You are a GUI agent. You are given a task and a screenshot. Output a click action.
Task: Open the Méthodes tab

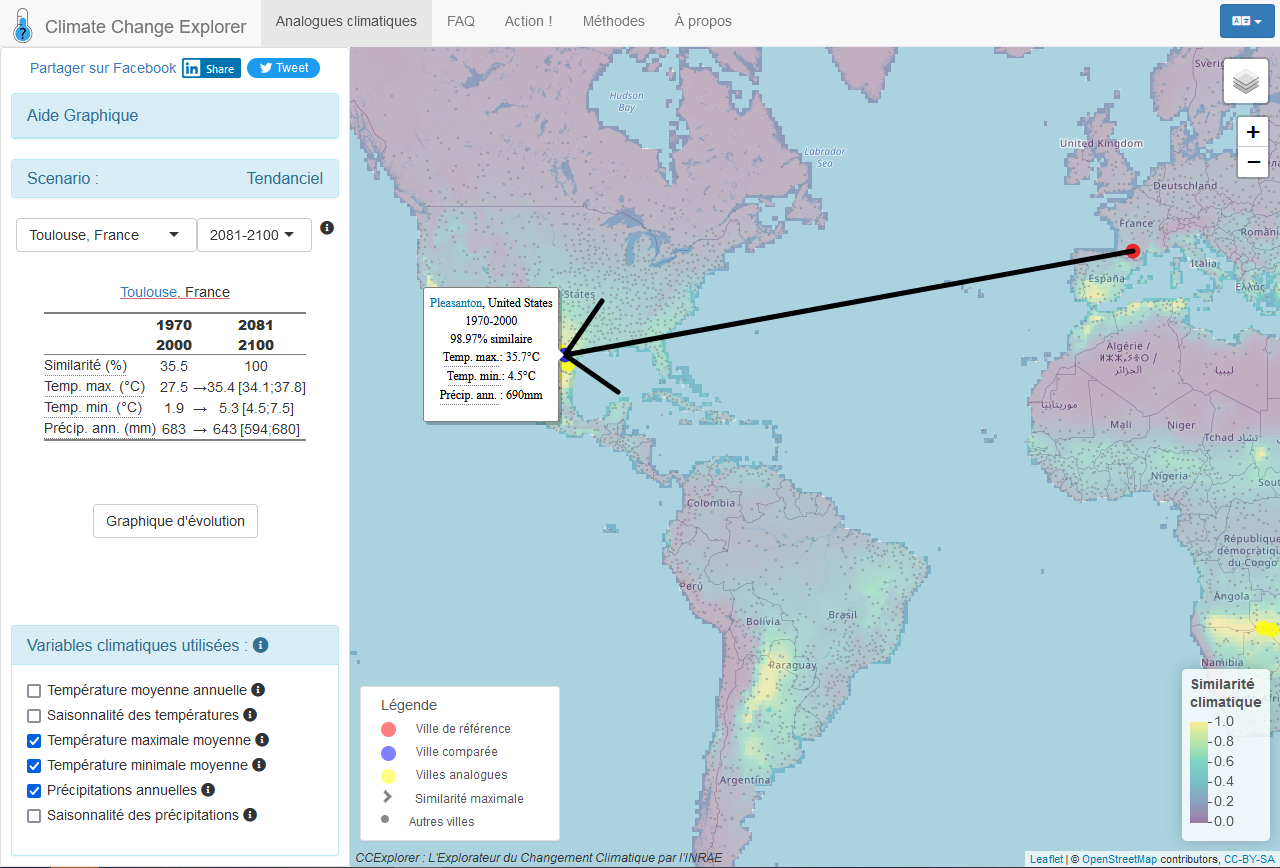[x=614, y=21]
